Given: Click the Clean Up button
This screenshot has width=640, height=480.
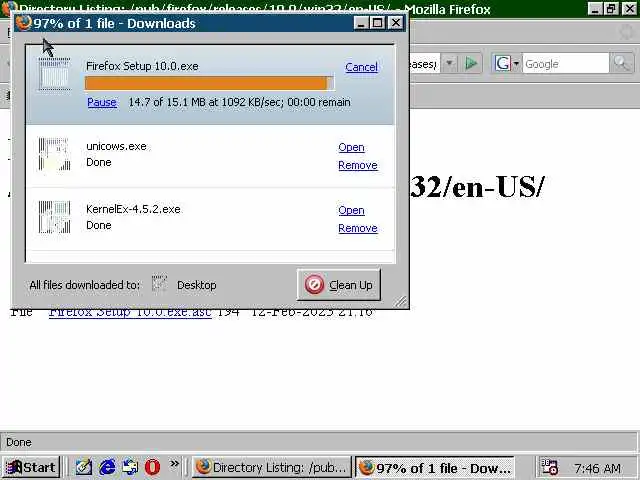Looking at the screenshot, I should [339, 284].
